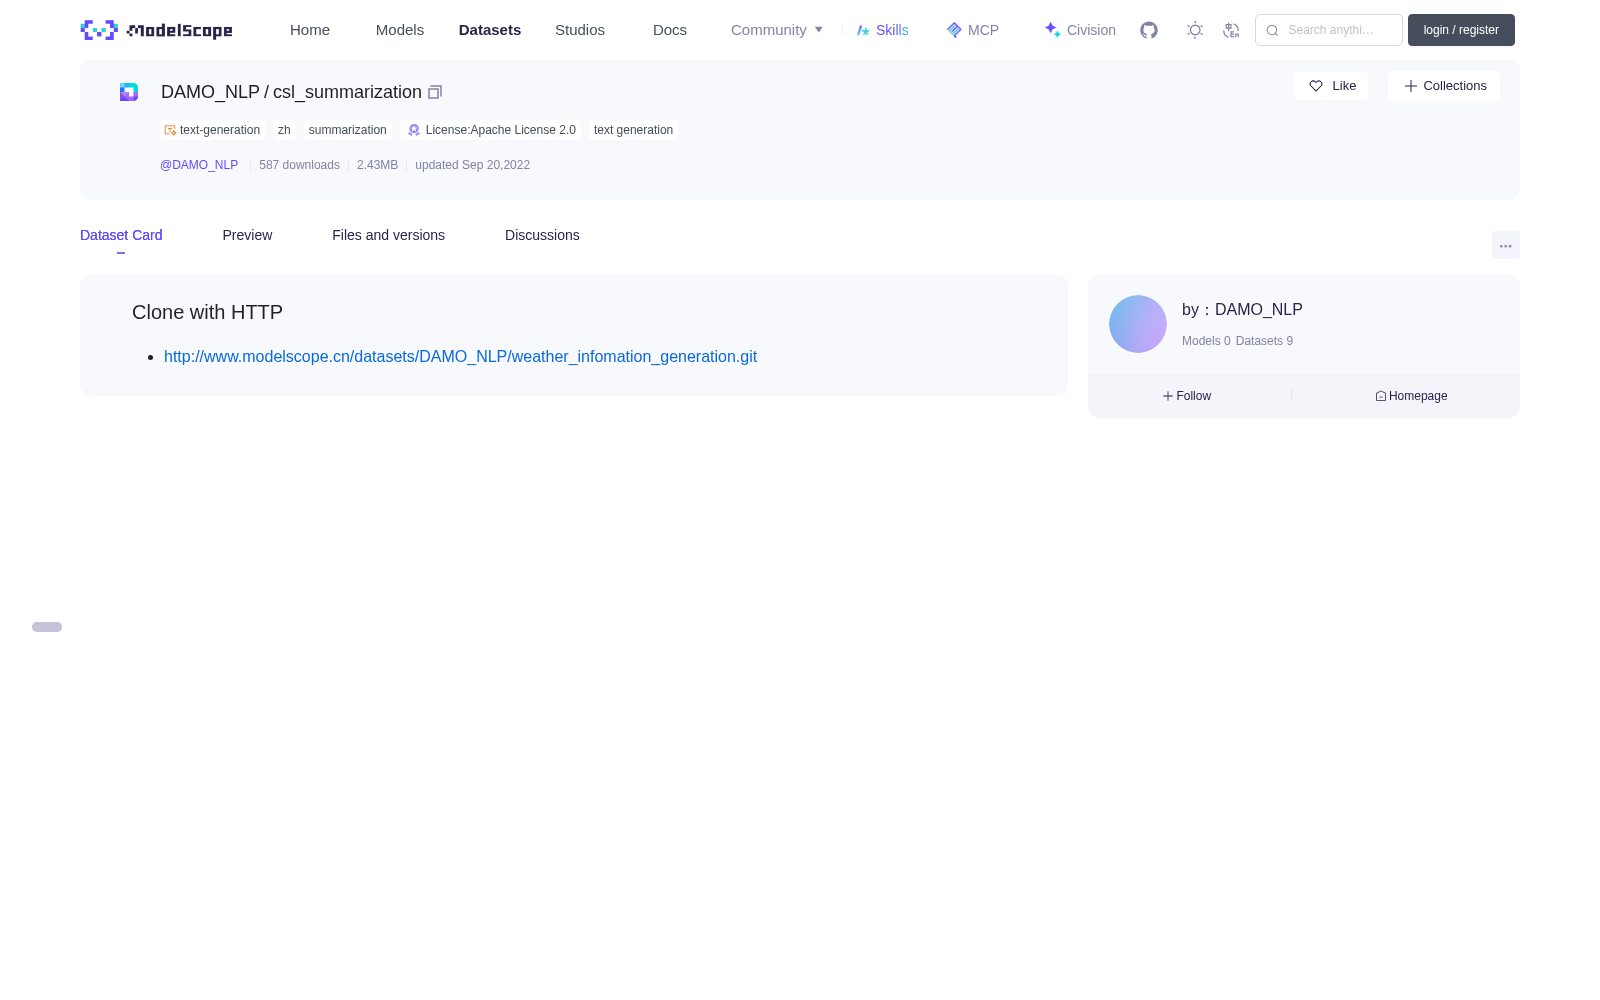
Task: Click the DAMO_NLP organization in title
Action: pyautogui.click(x=210, y=92)
